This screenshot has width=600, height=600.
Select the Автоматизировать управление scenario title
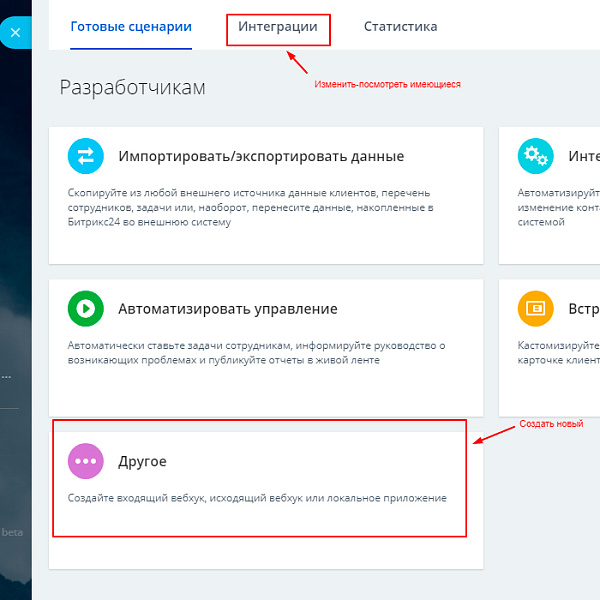point(228,309)
